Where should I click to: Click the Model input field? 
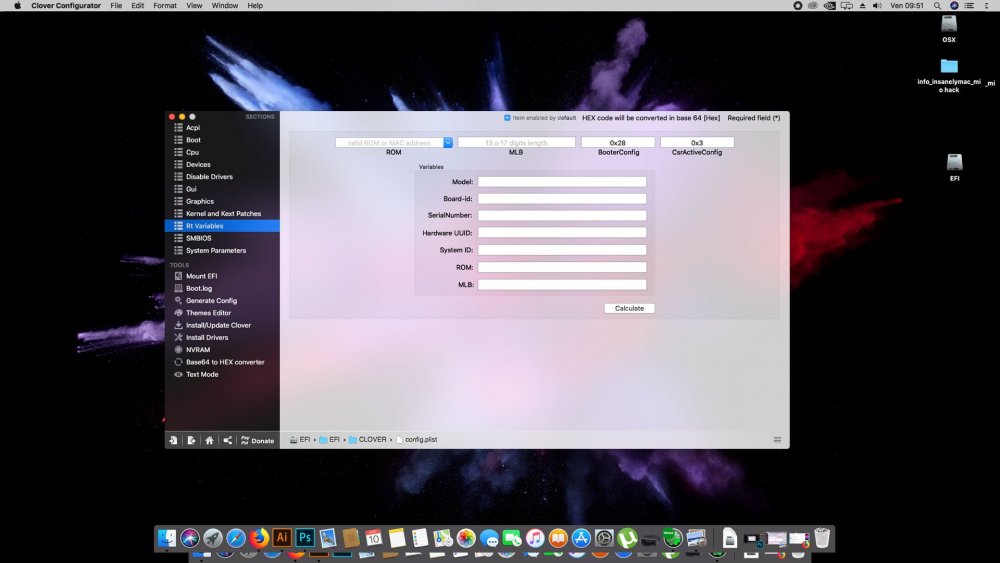click(x=562, y=182)
